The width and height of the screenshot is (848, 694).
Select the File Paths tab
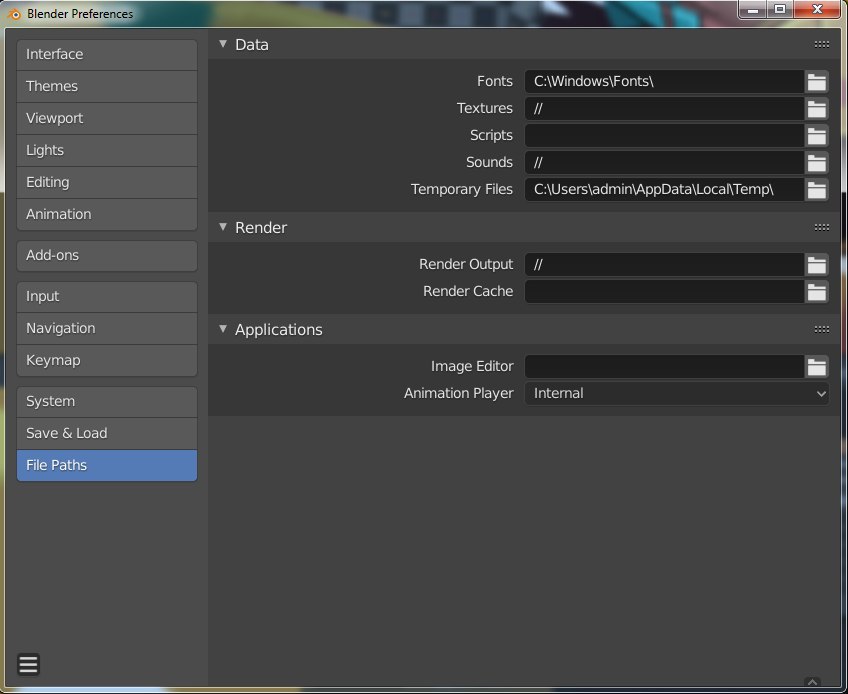[107, 465]
